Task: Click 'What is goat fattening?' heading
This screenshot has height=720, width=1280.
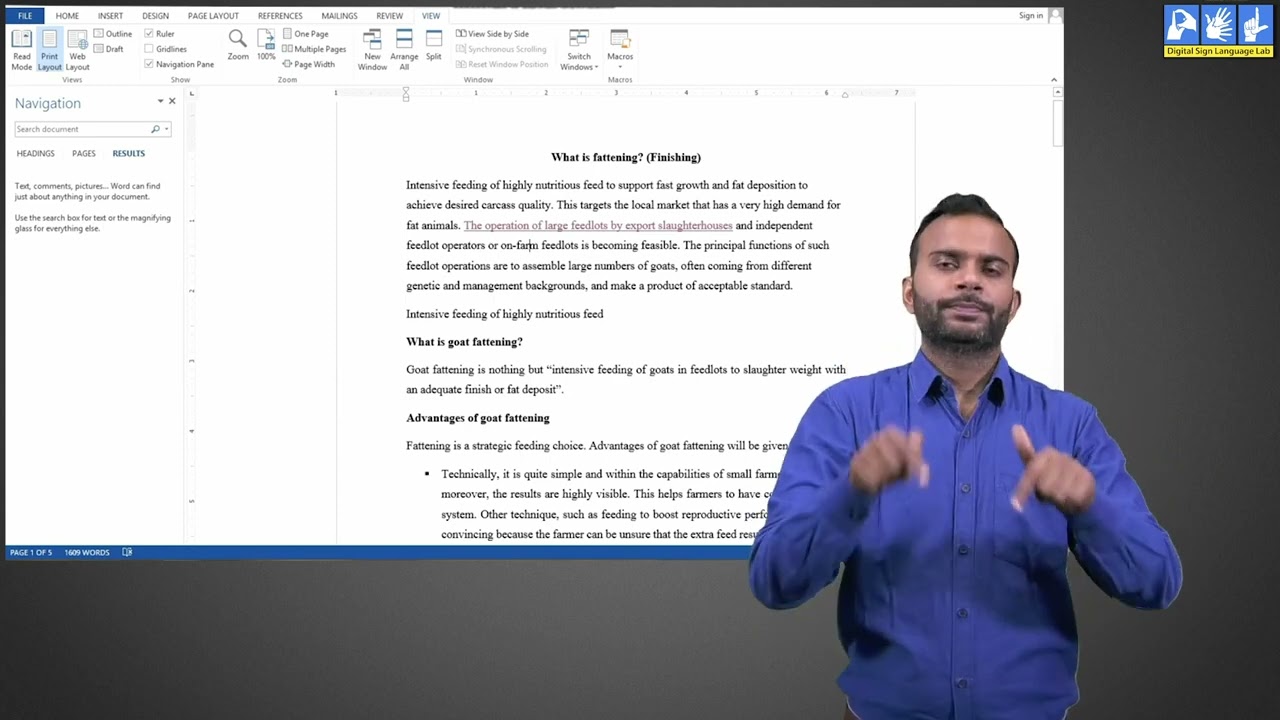Action: (x=464, y=342)
